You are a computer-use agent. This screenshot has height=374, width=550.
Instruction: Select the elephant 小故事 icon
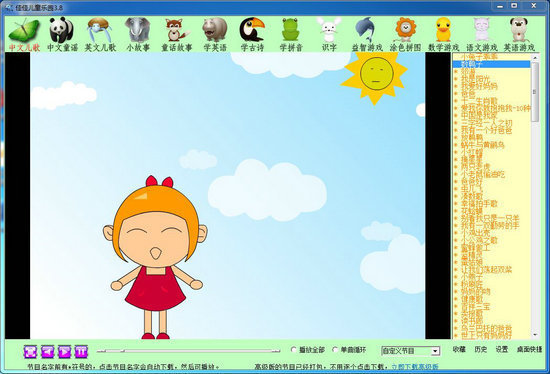(138, 34)
